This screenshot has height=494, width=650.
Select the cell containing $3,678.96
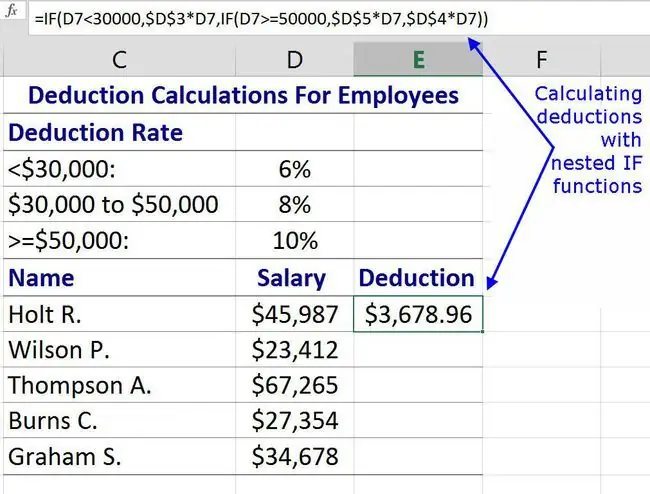coord(418,314)
